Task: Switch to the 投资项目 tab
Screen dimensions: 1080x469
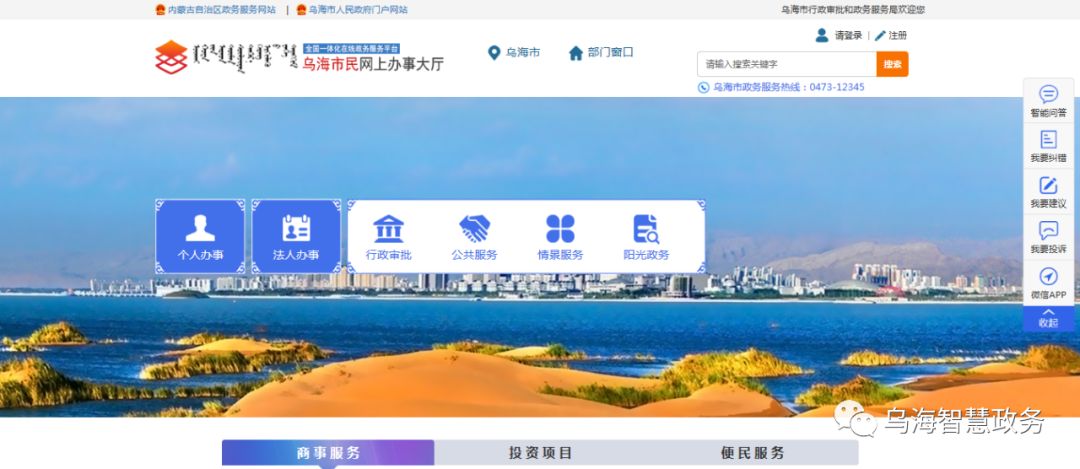Action: 541,453
